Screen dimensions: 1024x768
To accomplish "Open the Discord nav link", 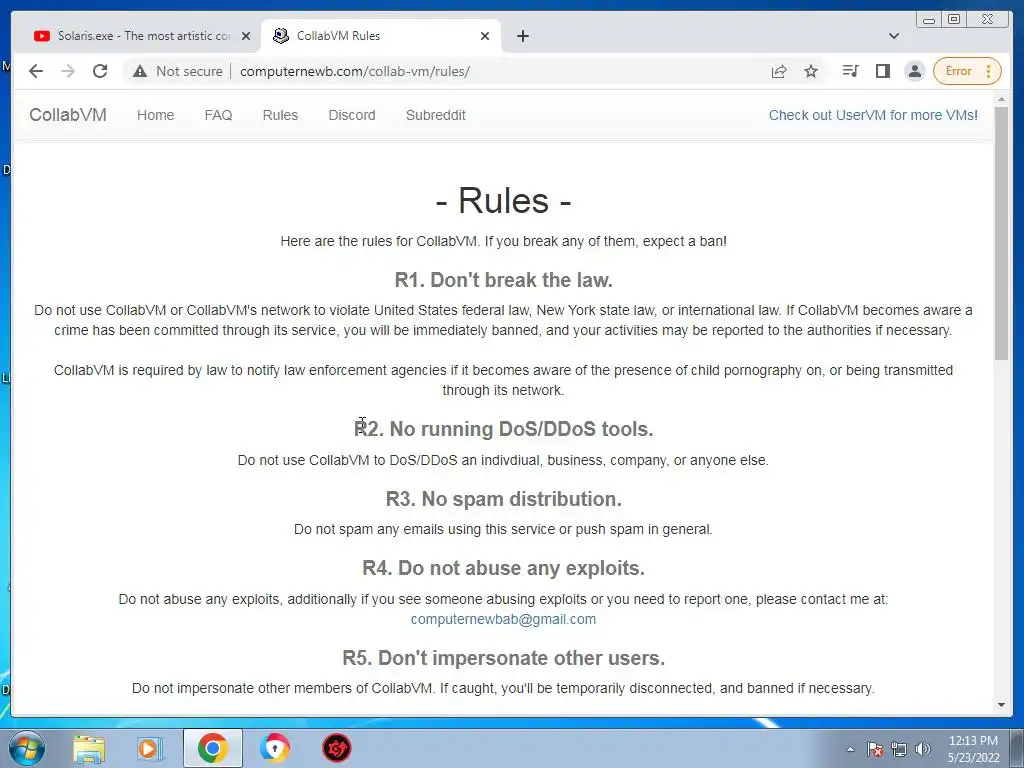I will point(352,115).
